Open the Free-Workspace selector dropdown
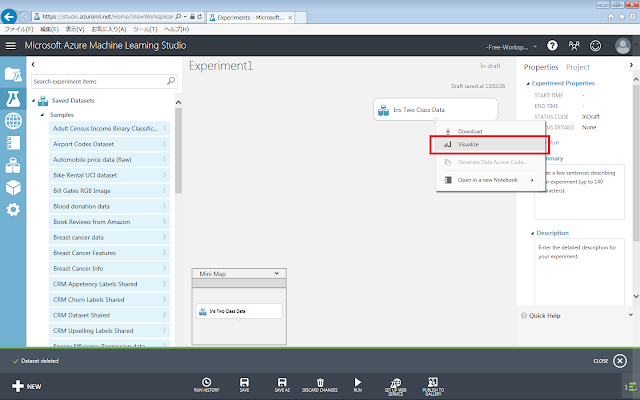 [511, 47]
